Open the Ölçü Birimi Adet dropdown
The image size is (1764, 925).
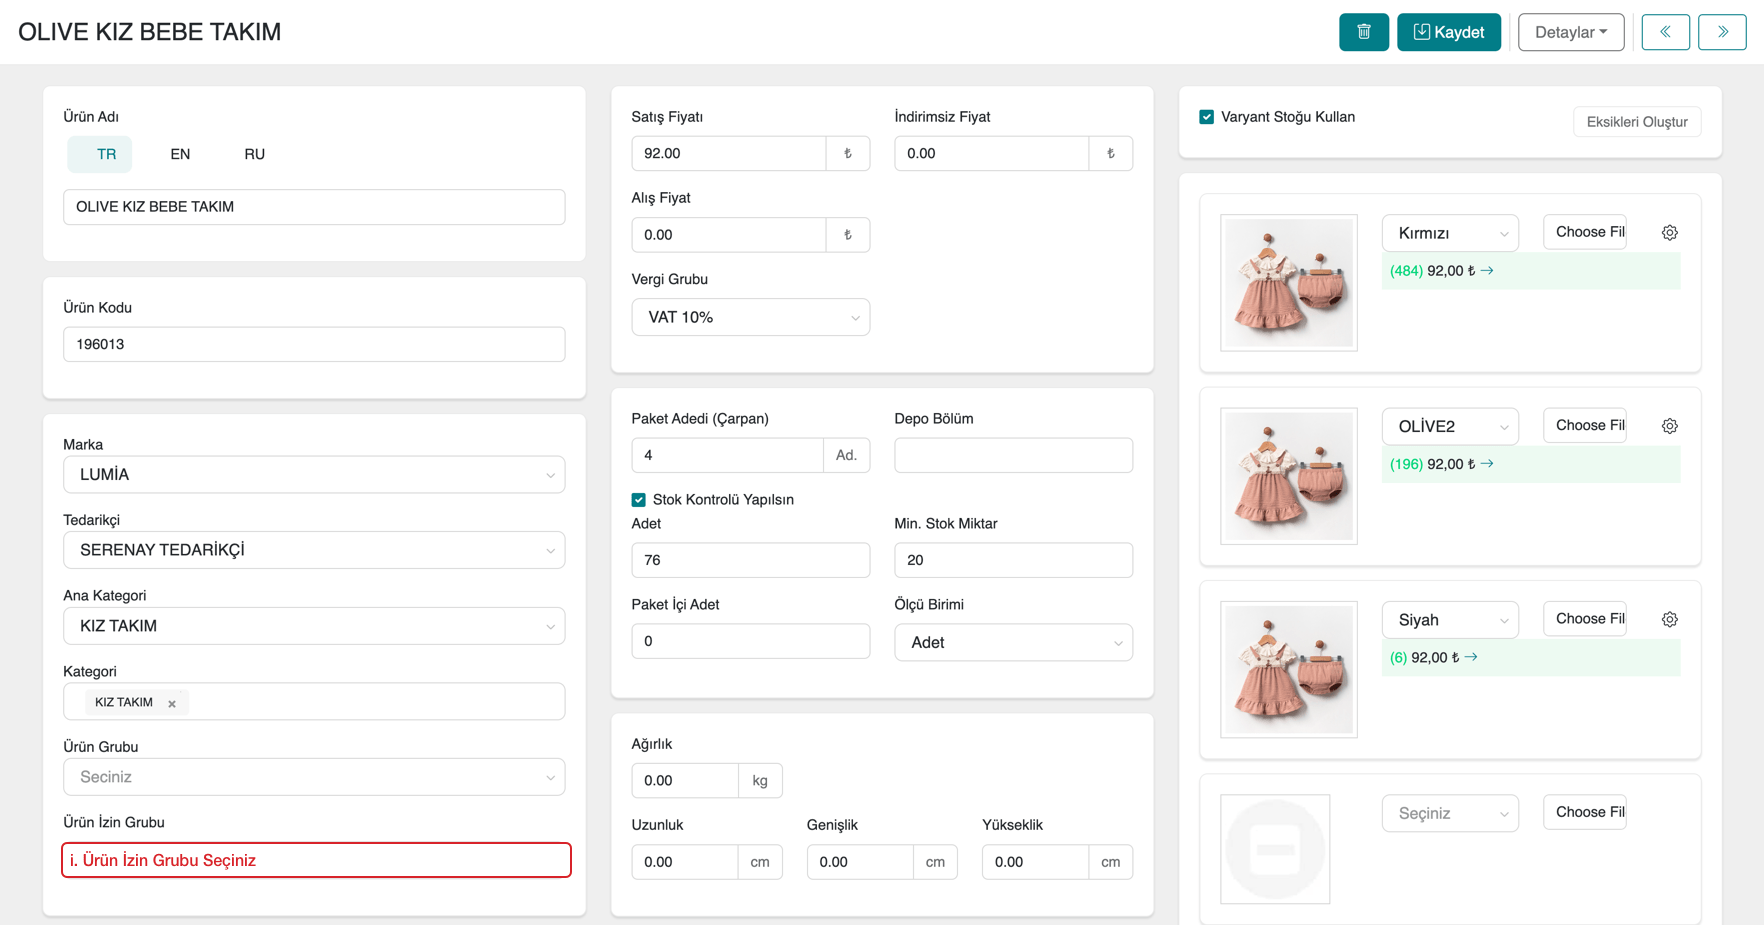(x=1012, y=642)
